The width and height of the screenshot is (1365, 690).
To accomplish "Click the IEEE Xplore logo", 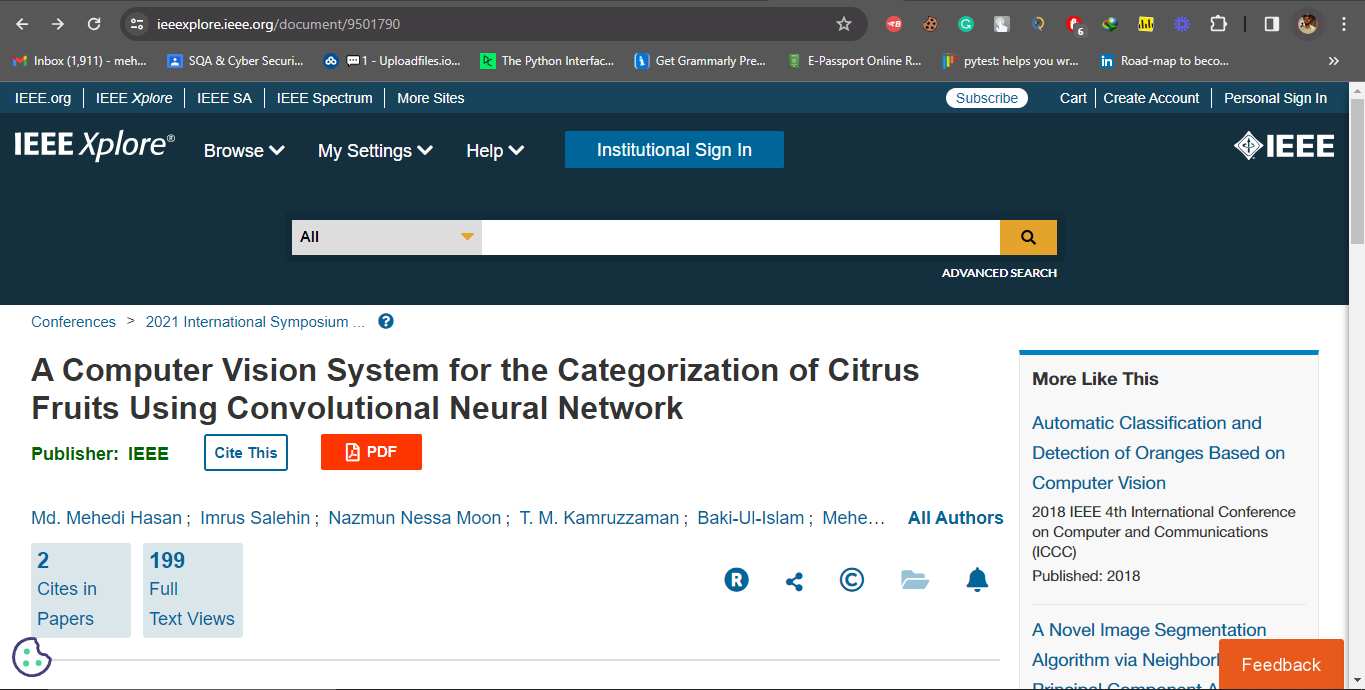I will (94, 146).
